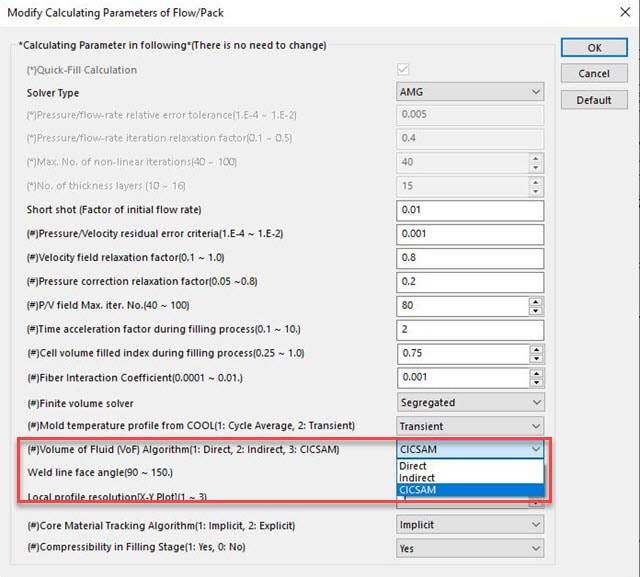Open the Solver Type AMG dropdown

point(470,92)
